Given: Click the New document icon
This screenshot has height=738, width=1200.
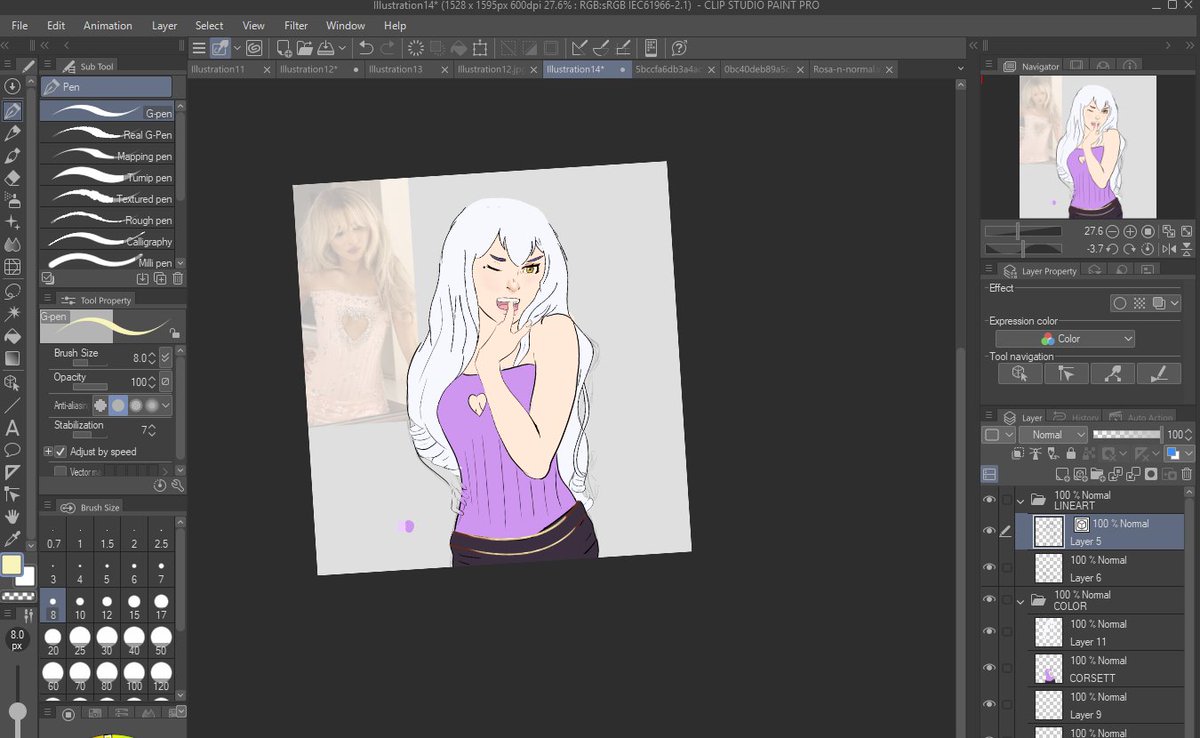Looking at the screenshot, I should click(x=284, y=47).
